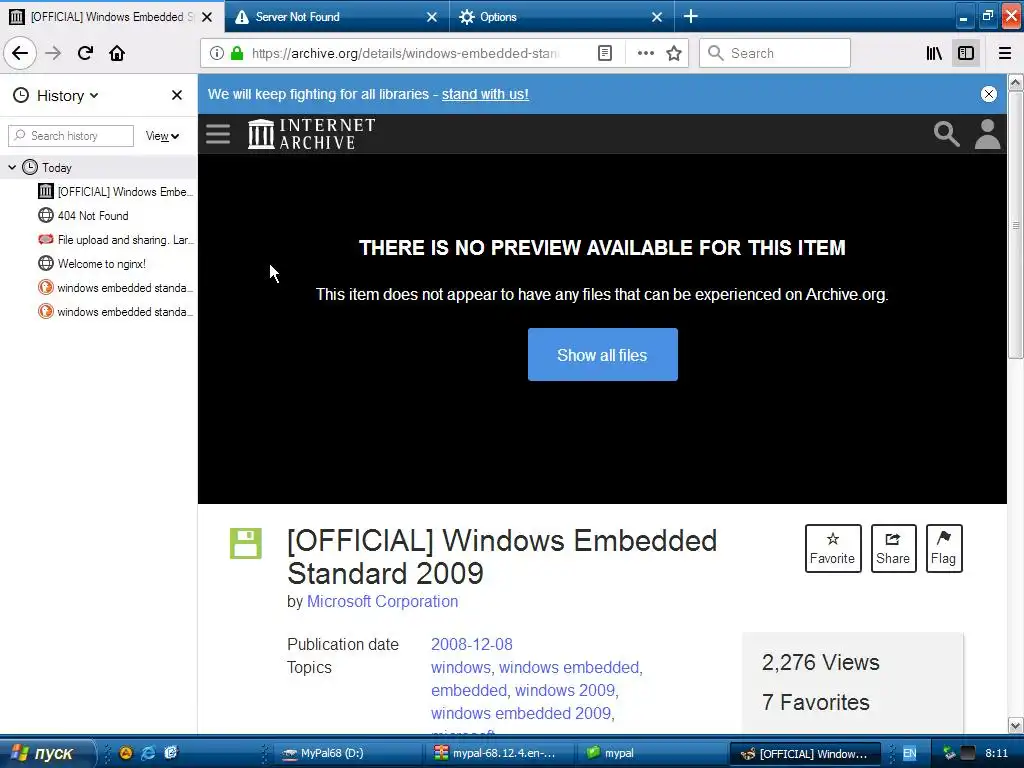1024x768 pixels.
Task: Open Internet Archive search magnifier
Action: click(x=946, y=134)
